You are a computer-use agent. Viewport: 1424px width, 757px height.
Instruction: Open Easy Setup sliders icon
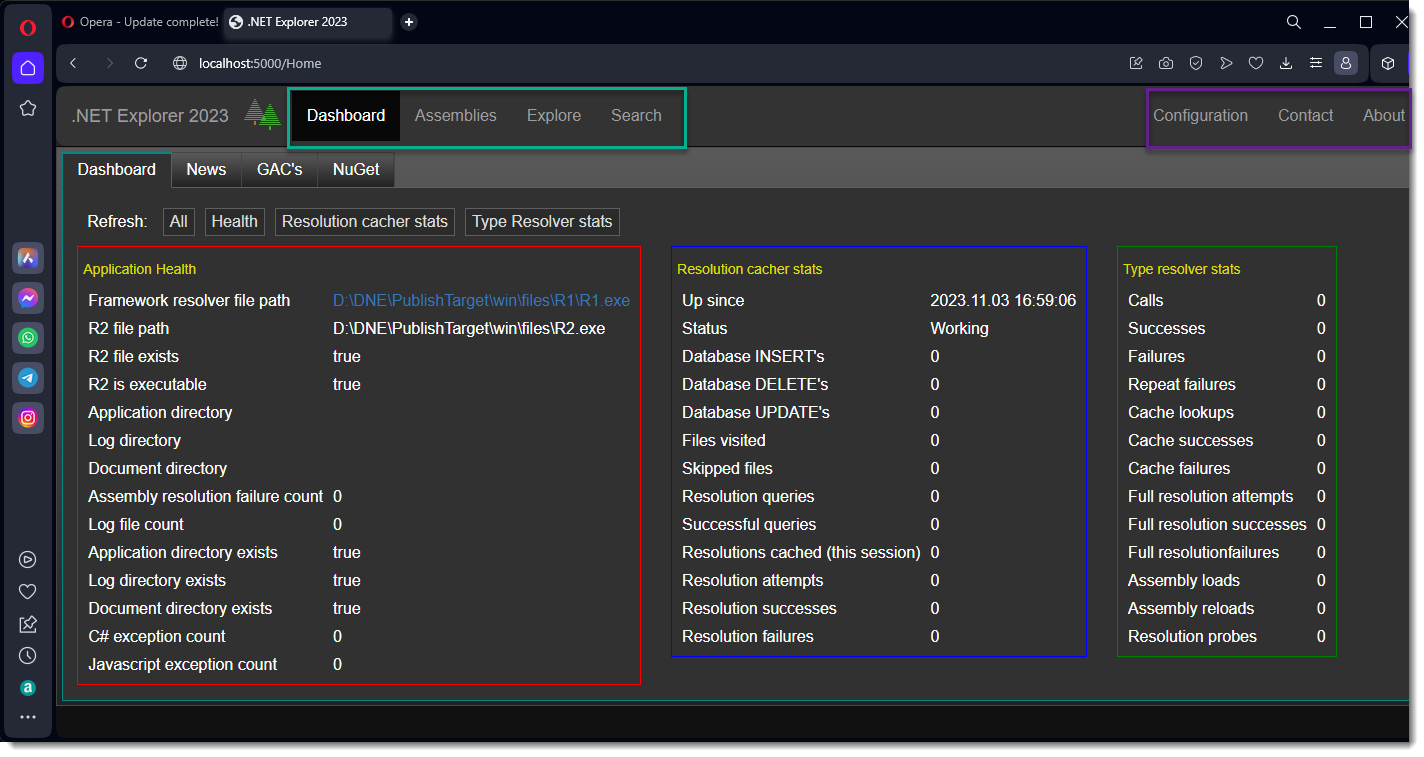(1316, 63)
